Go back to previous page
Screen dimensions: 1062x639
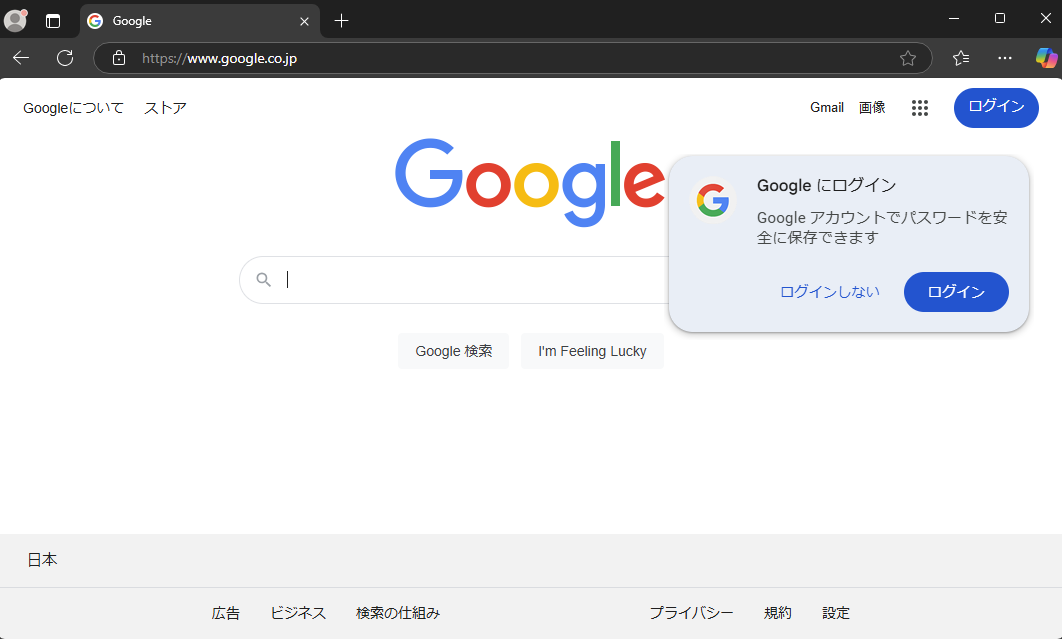(21, 58)
